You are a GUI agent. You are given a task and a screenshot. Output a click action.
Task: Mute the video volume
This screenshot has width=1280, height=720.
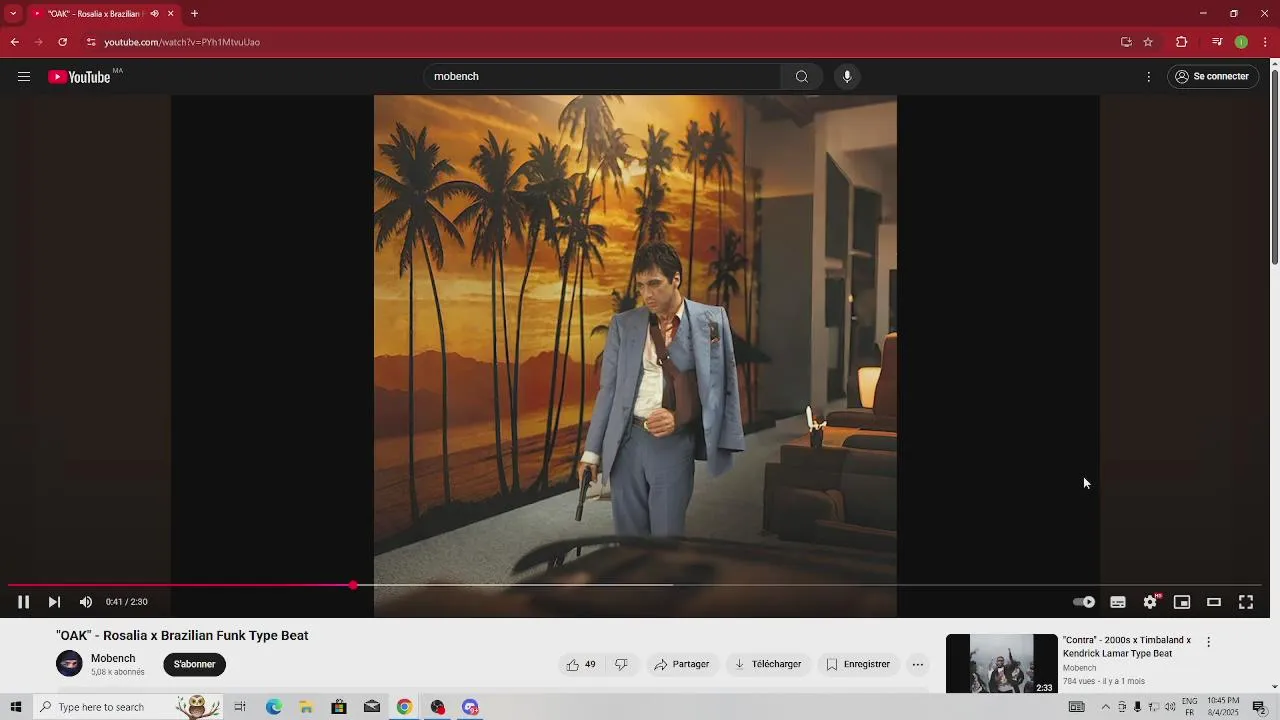click(x=86, y=602)
